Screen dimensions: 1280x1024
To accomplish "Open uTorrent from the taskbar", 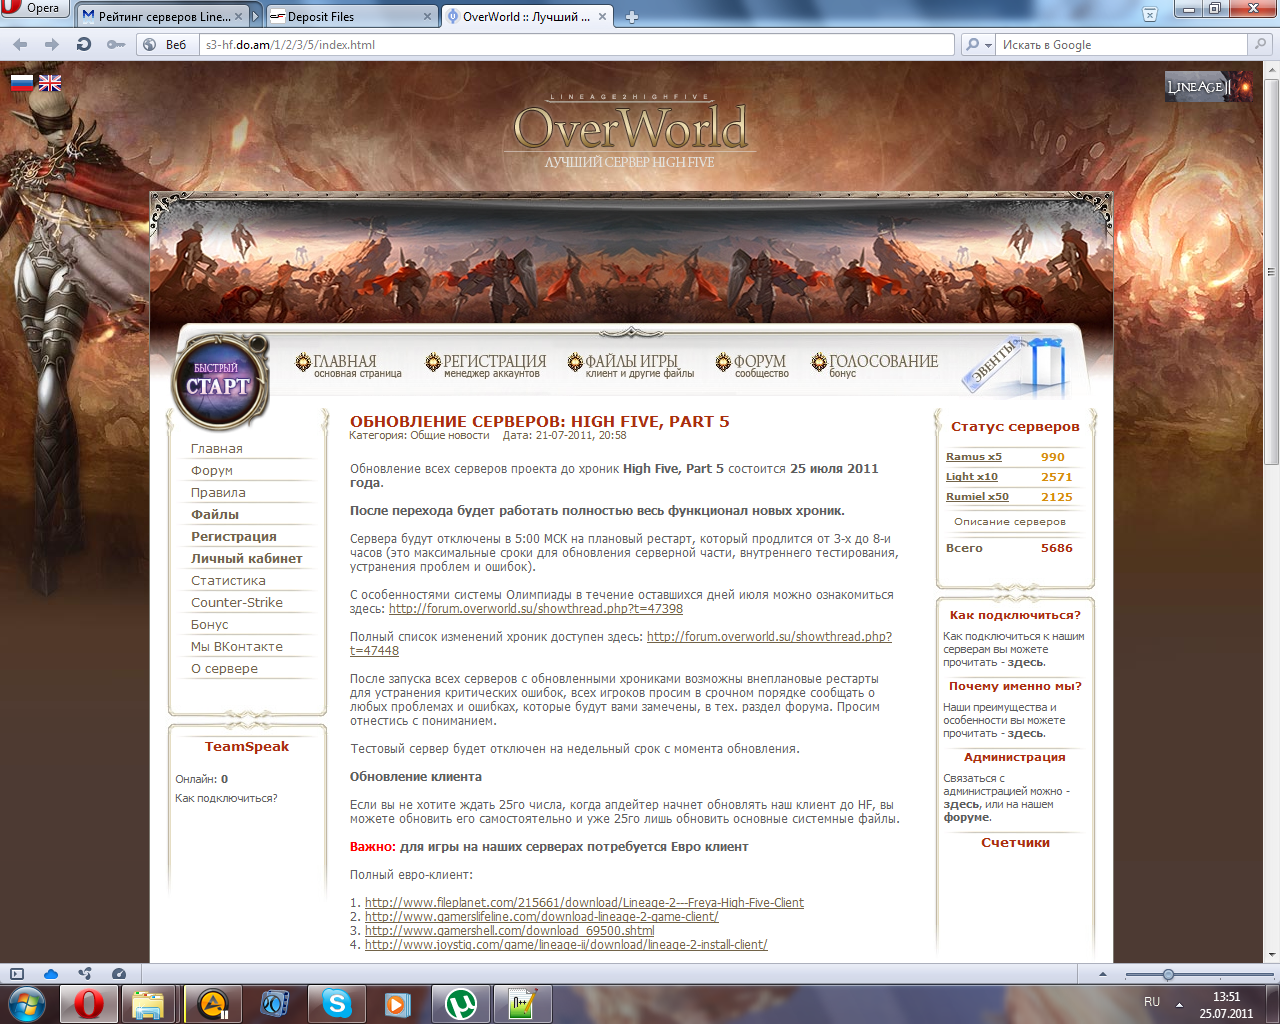I will (x=460, y=1003).
